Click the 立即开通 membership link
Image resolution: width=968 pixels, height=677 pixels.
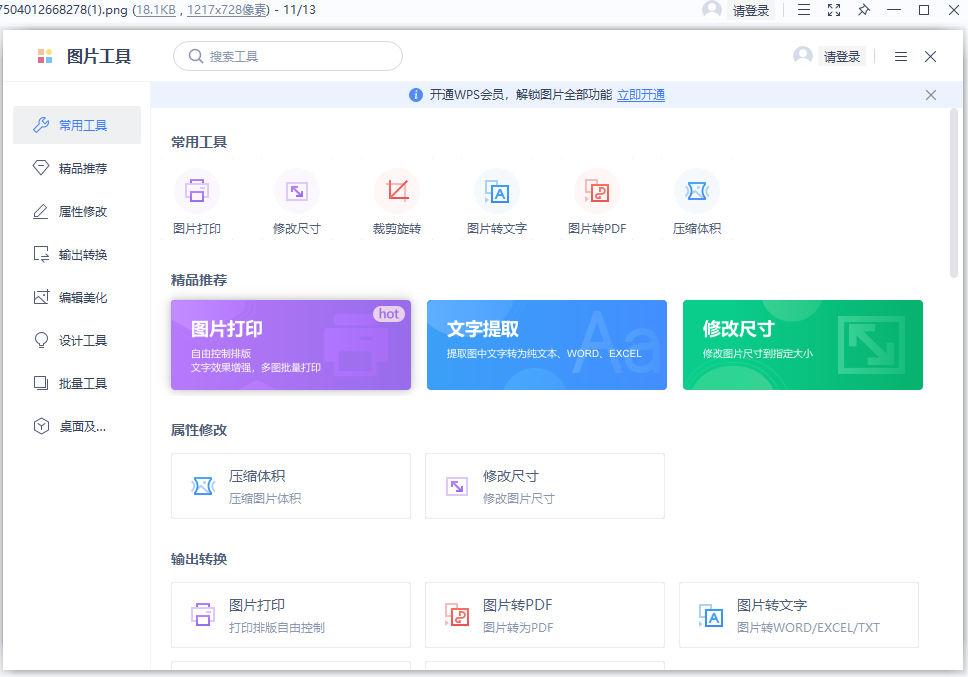(x=641, y=95)
